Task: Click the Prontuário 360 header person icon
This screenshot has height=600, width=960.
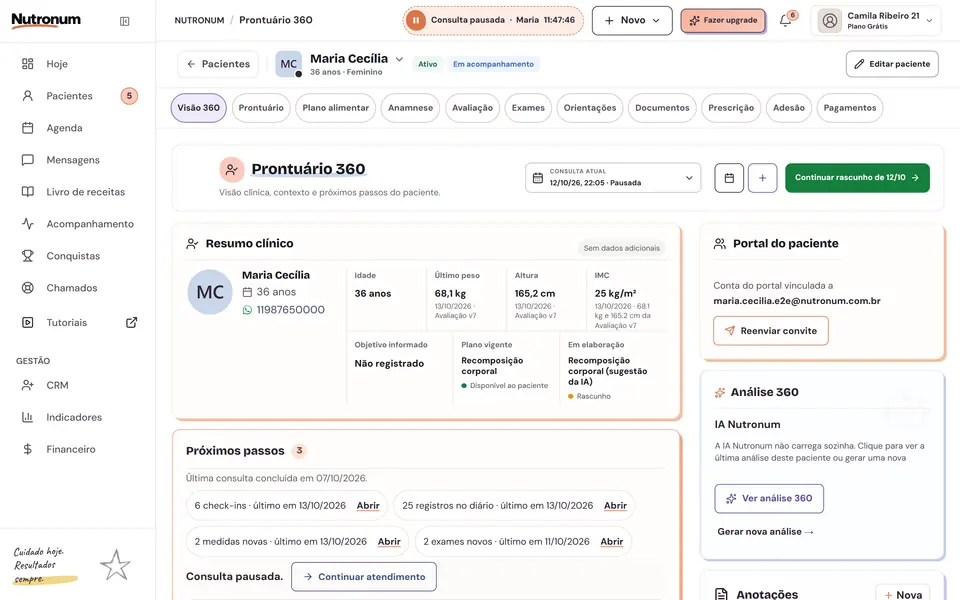Action: point(231,170)
